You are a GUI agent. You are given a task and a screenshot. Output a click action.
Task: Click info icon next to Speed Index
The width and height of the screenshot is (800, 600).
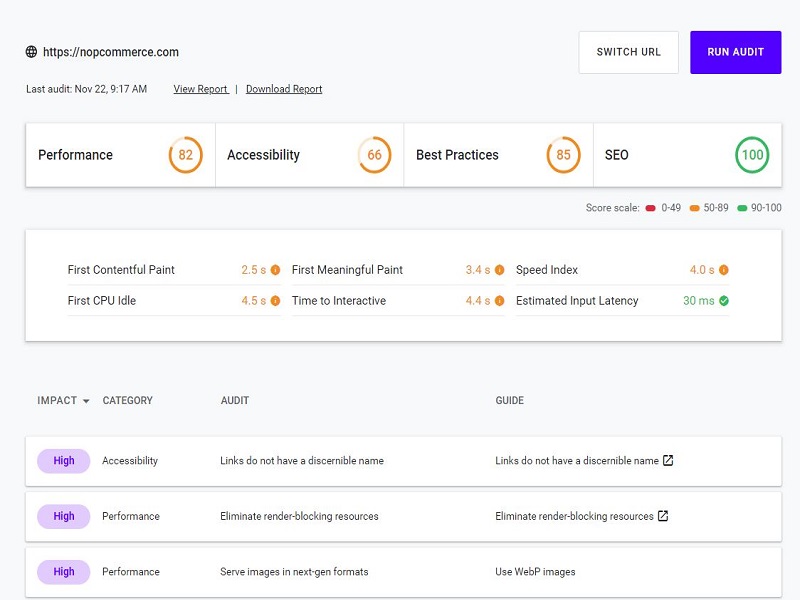tap(723, 270)
